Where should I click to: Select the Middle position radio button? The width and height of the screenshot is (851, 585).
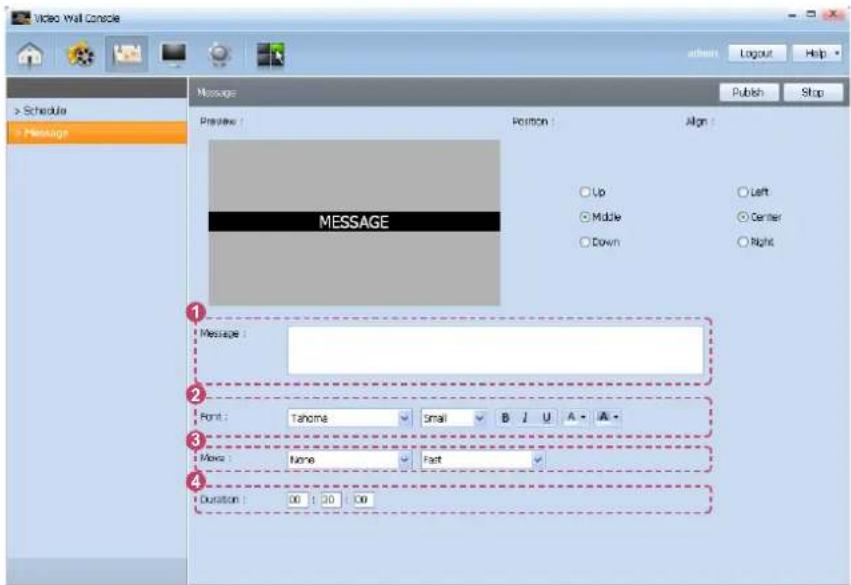585,217
